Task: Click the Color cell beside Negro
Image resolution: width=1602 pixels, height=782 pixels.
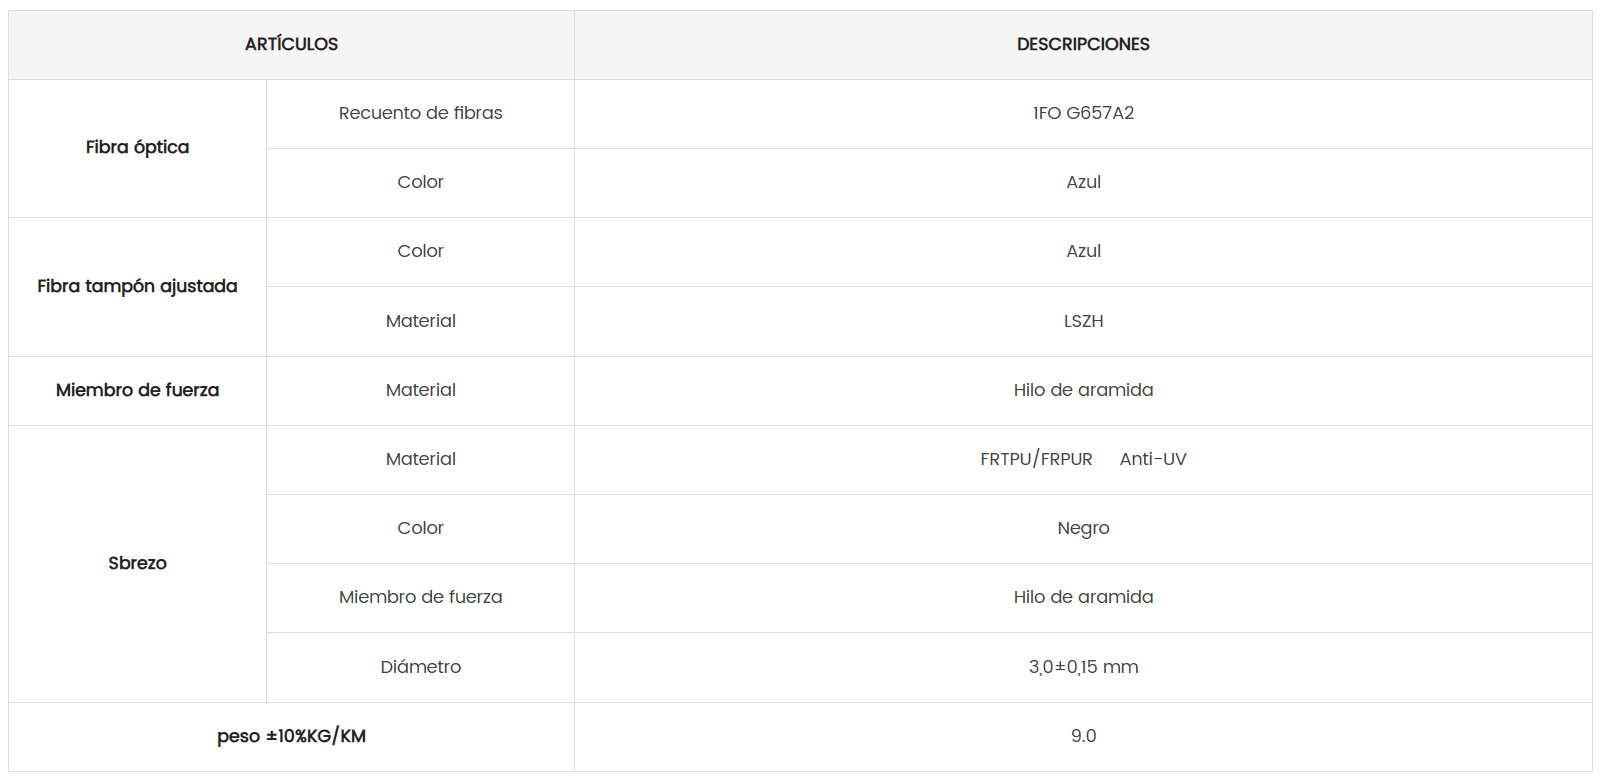Action: tap(420, 528)
